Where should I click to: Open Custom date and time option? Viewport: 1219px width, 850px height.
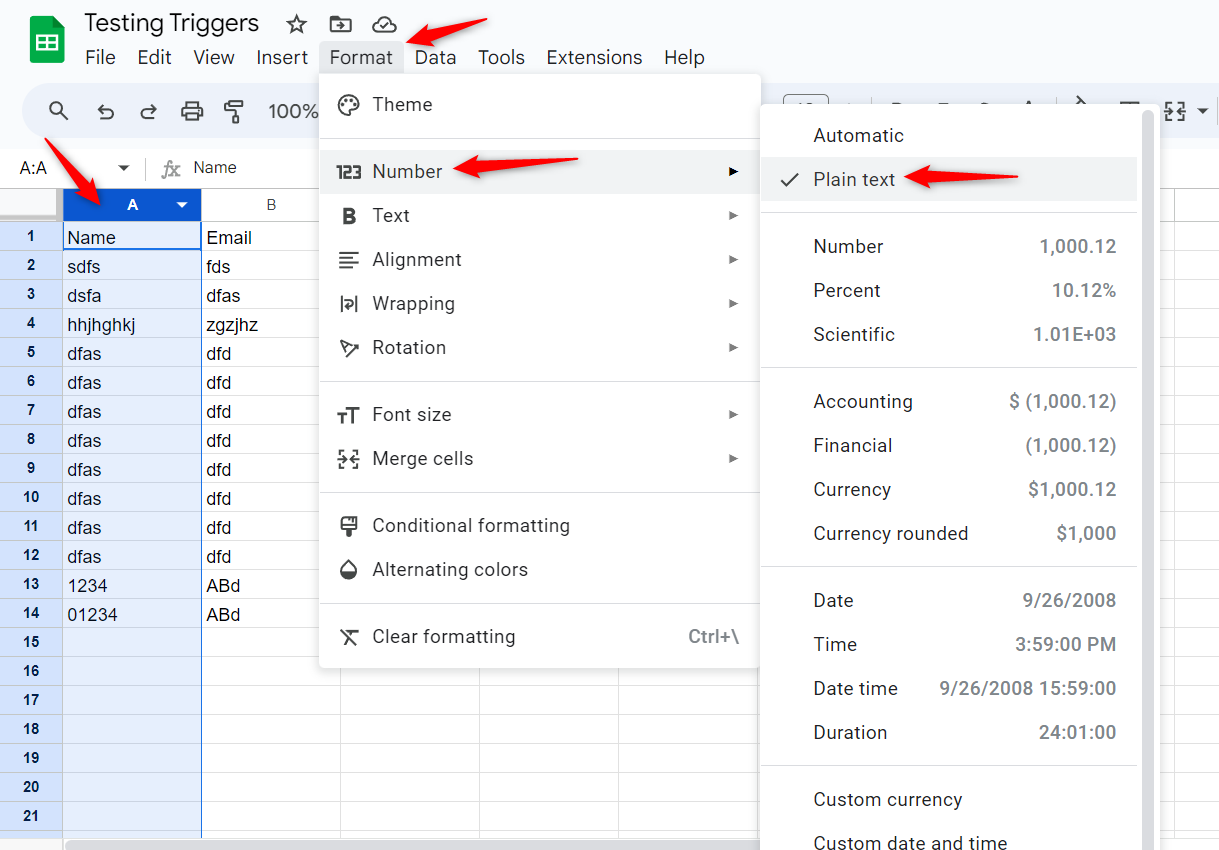[x=949, y=838]
